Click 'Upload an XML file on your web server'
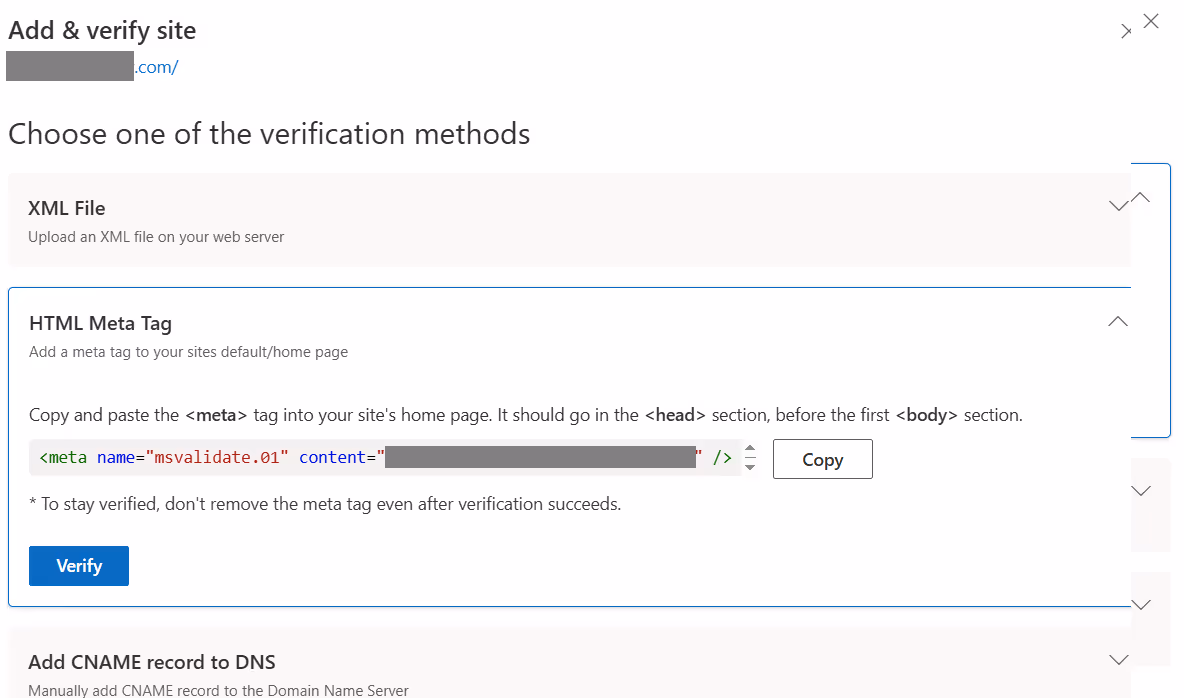The image size is (1184, 698). click(x=156, y=237)
